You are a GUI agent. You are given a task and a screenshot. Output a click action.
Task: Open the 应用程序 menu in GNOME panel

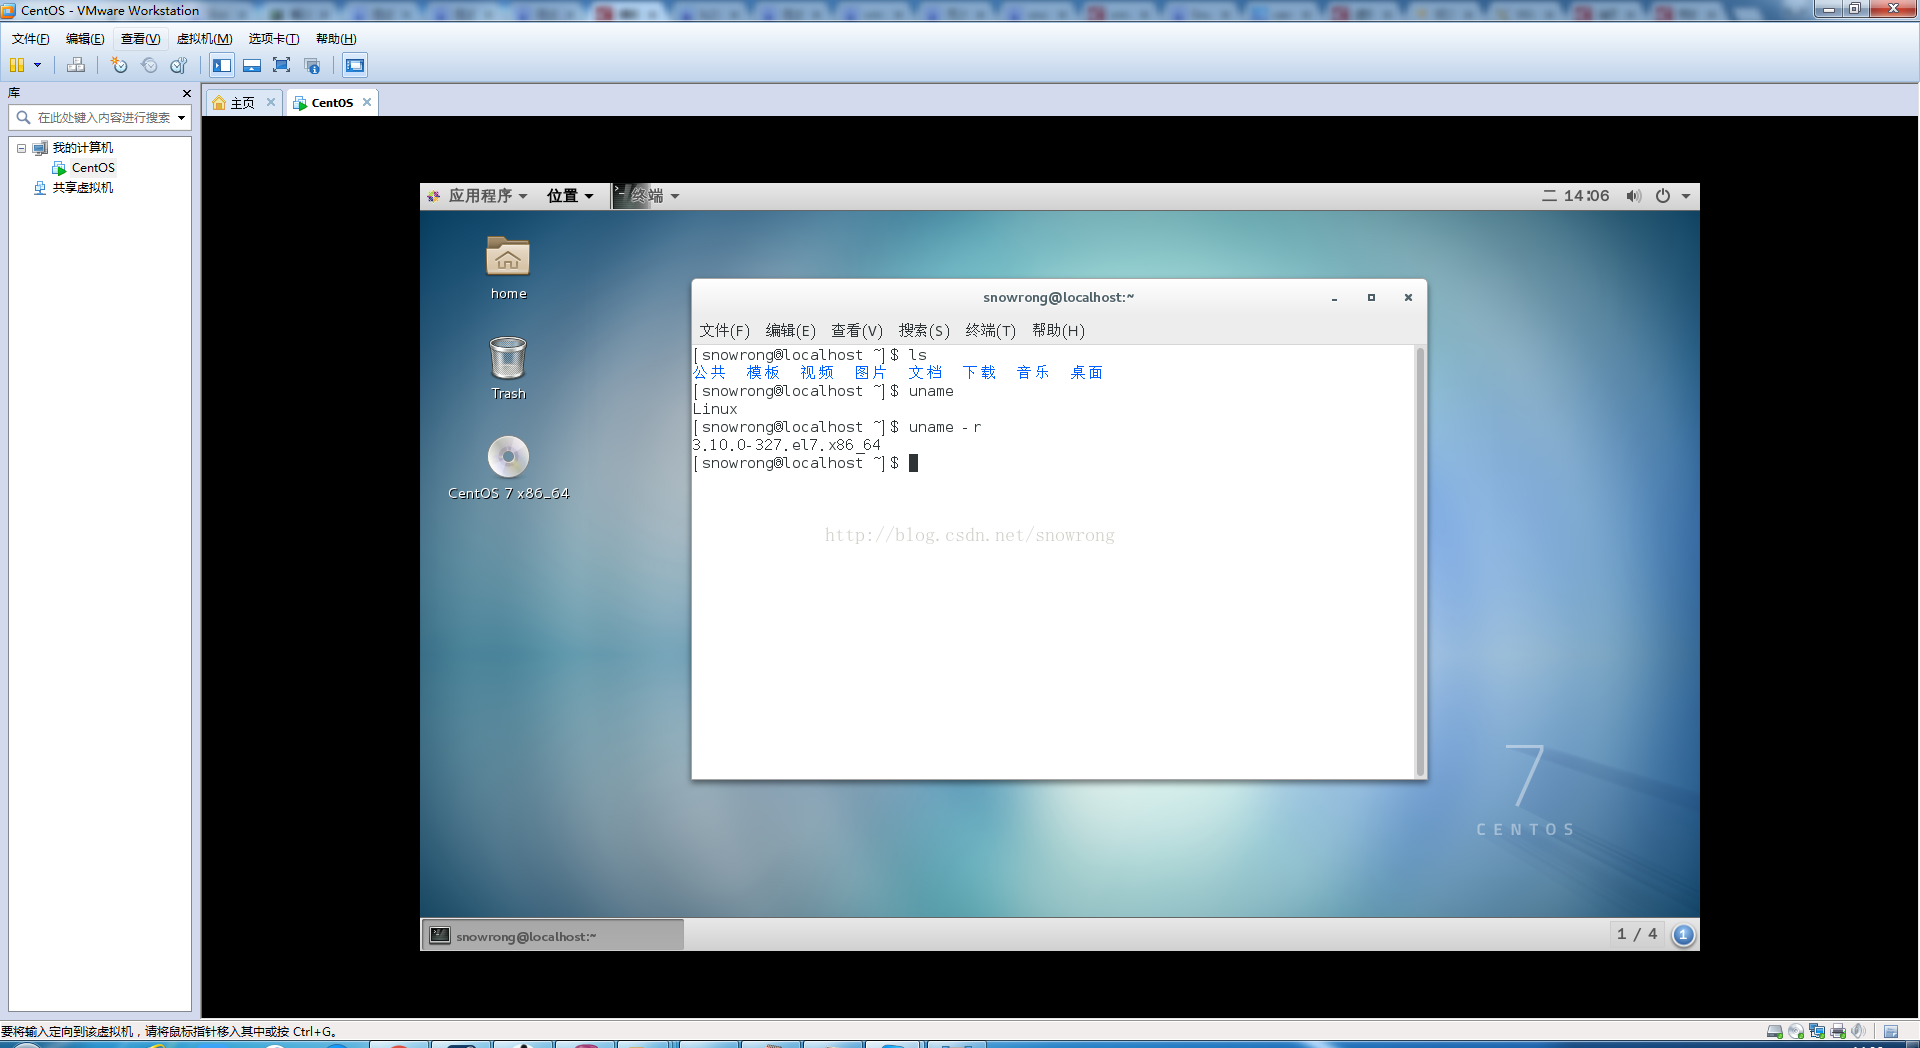[478, 196]
